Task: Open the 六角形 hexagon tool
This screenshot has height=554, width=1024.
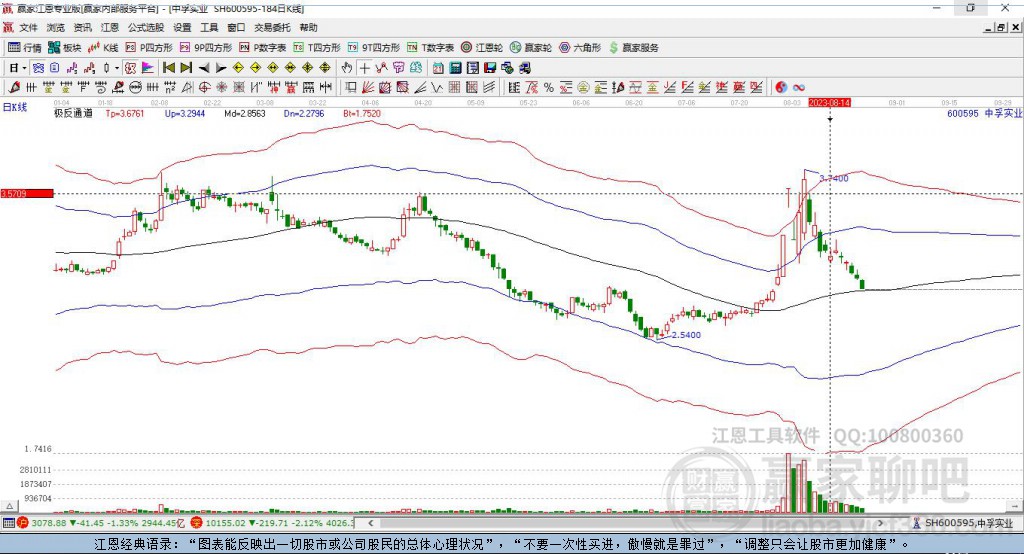Action: point(580,48)
